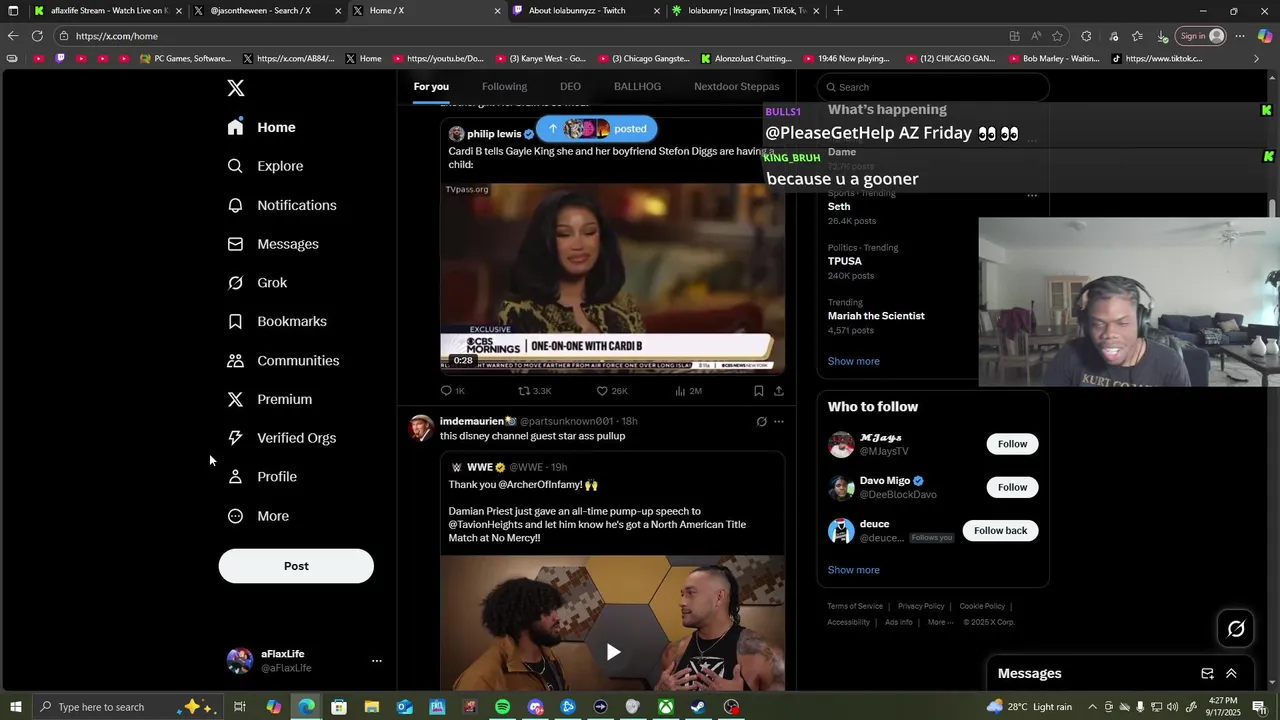Open imdemaurien's profile avatar
This screenshot has height=720, width=1280.
click(x=421, y=428)
